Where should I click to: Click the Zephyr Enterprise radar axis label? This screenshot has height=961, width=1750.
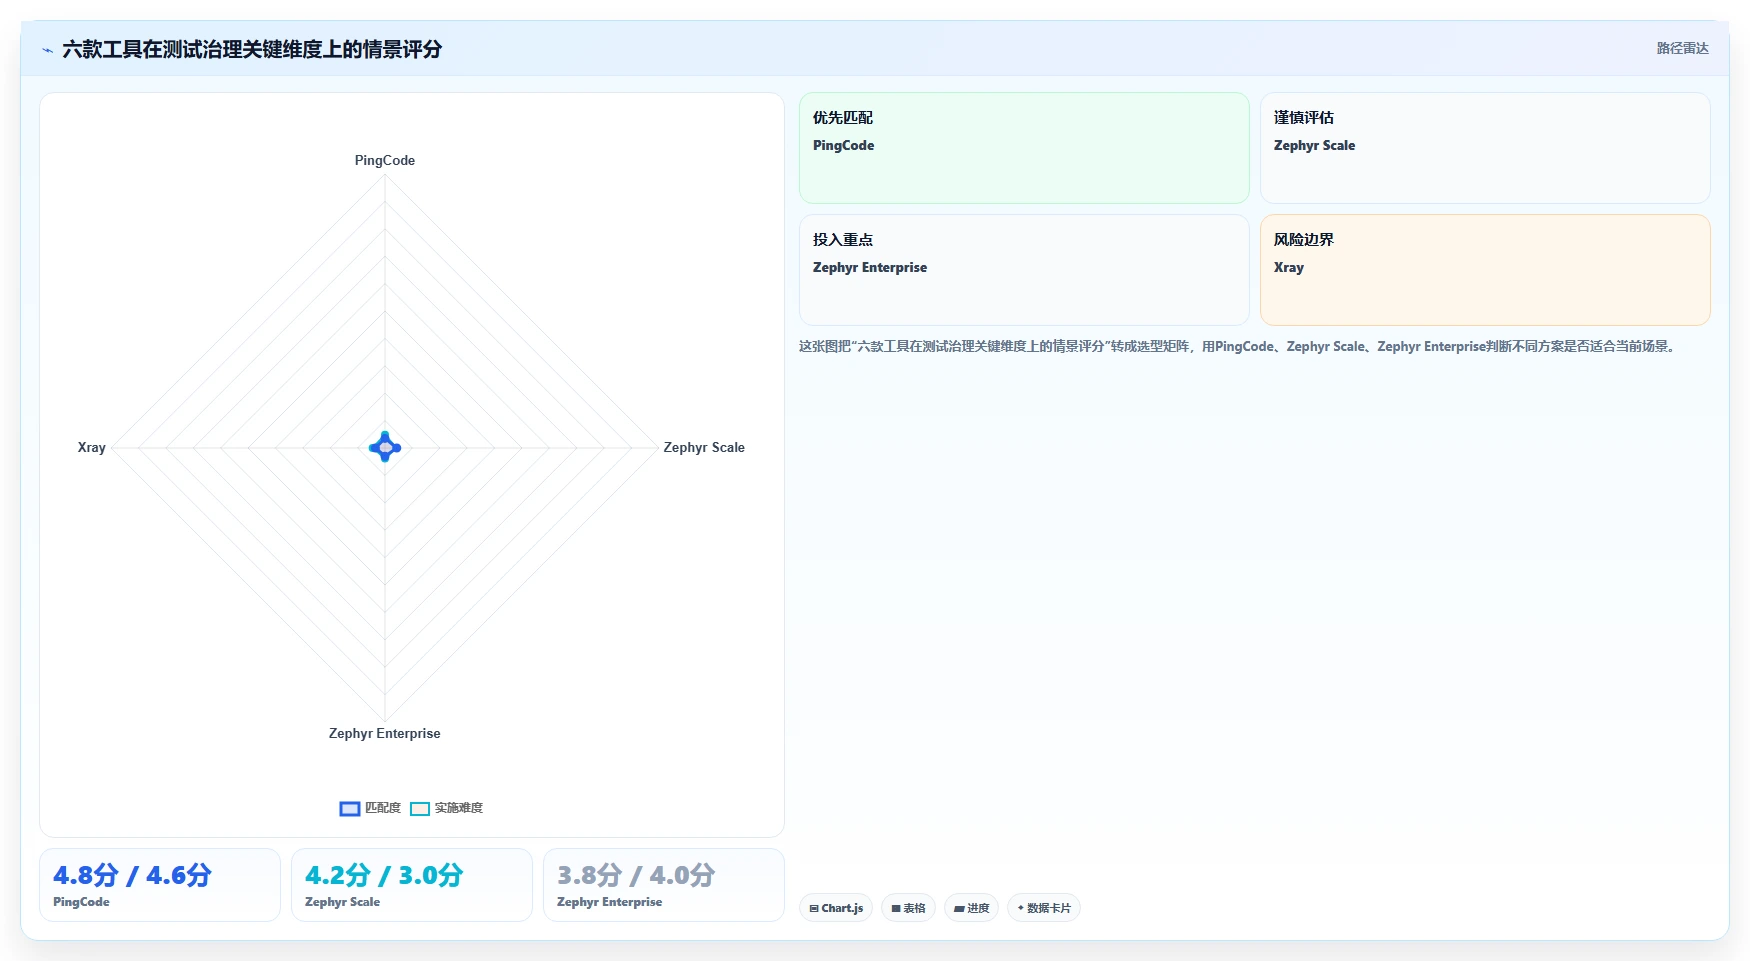tap(385, 733)
